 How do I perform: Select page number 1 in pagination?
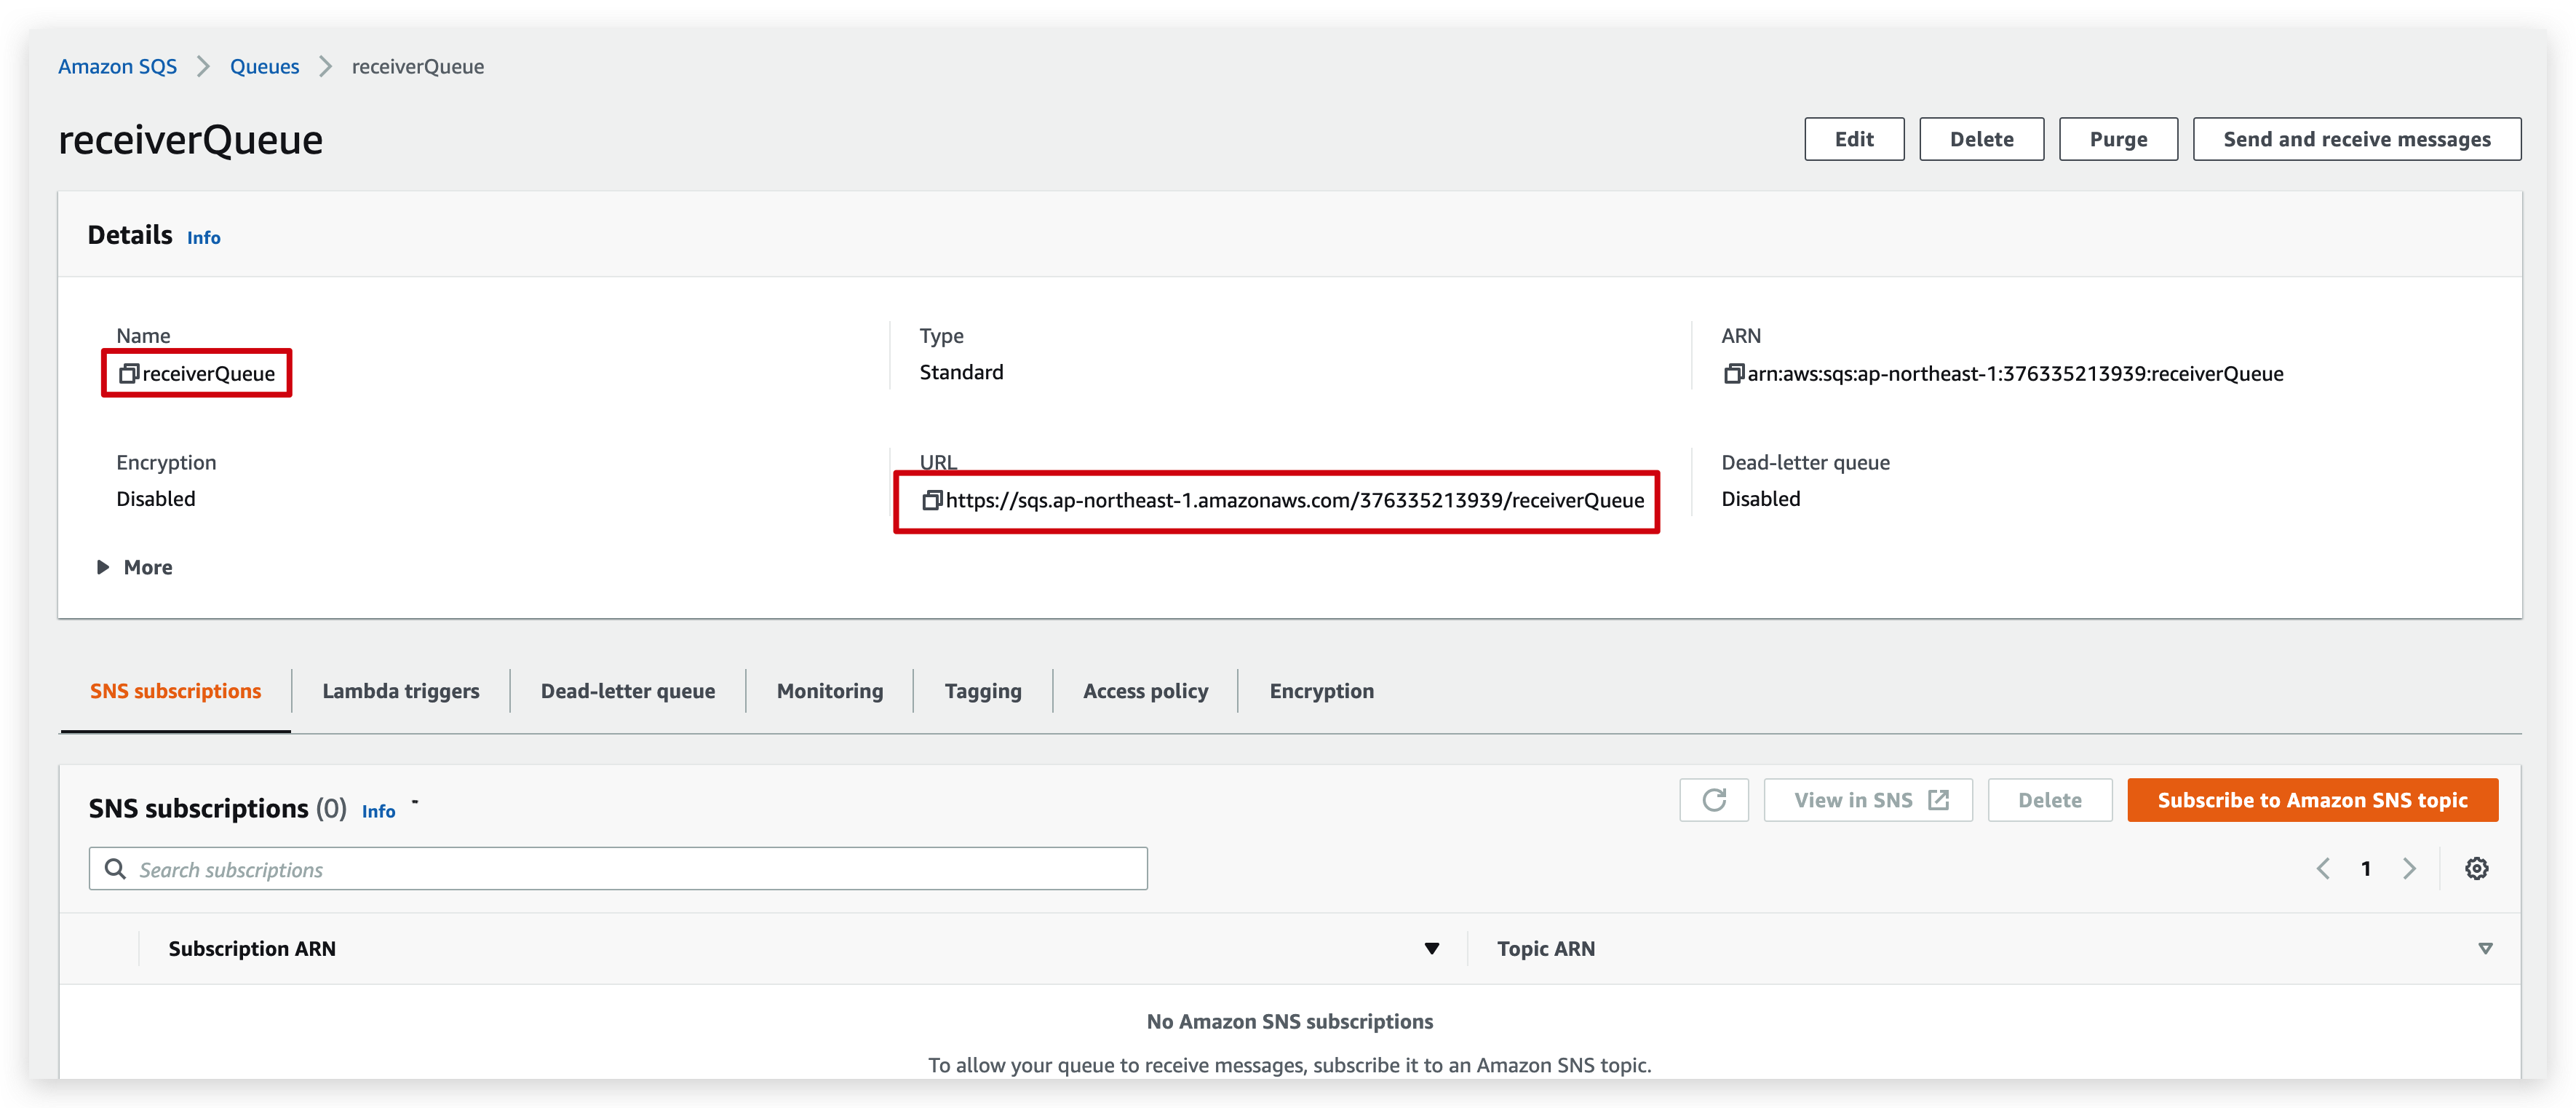[x=2366, y=869]
